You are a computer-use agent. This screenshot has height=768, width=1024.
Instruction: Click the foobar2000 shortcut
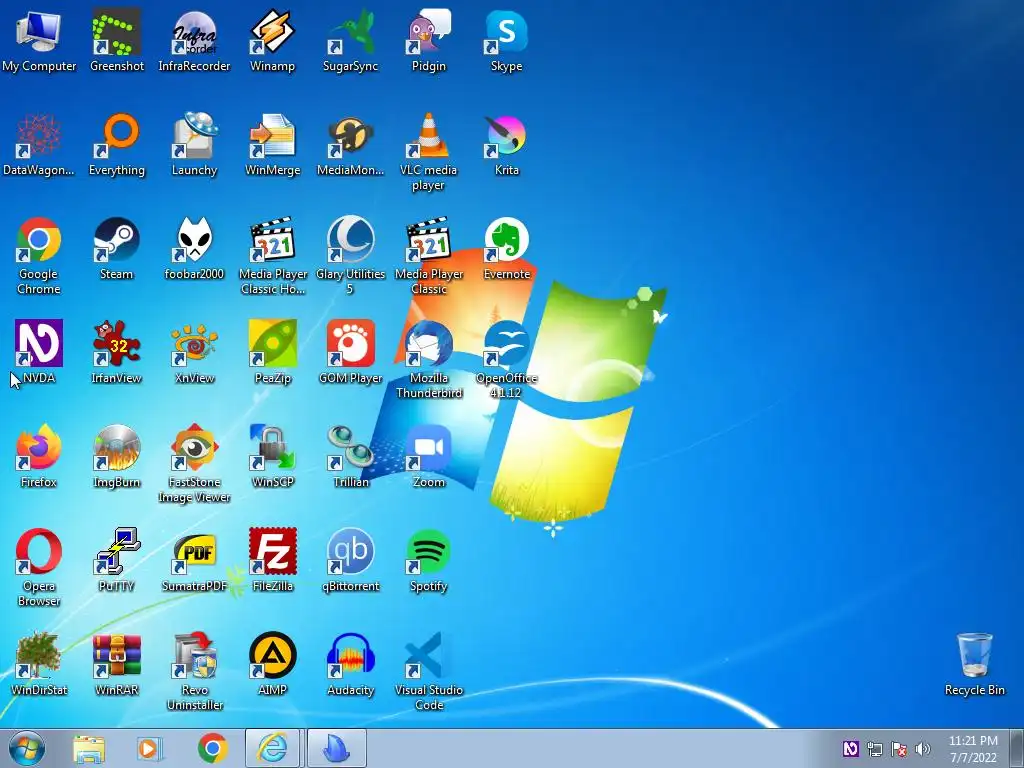coord(195,240)
